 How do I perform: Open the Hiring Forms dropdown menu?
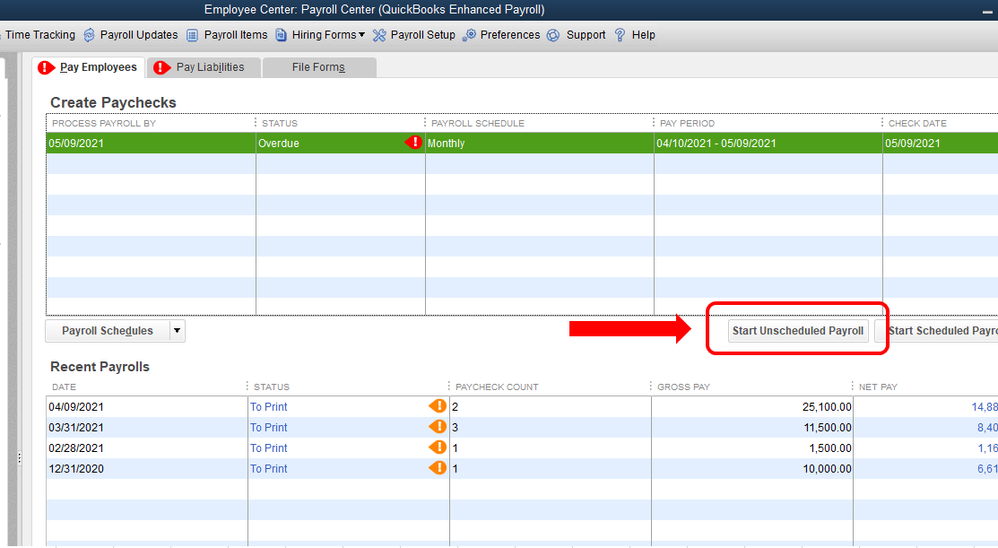point(328,35)
